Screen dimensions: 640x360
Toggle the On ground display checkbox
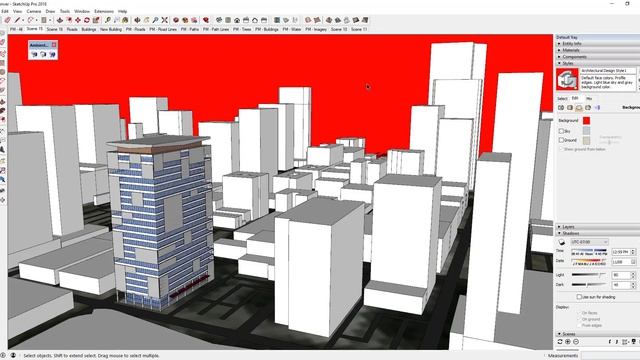tap(579, 319)
